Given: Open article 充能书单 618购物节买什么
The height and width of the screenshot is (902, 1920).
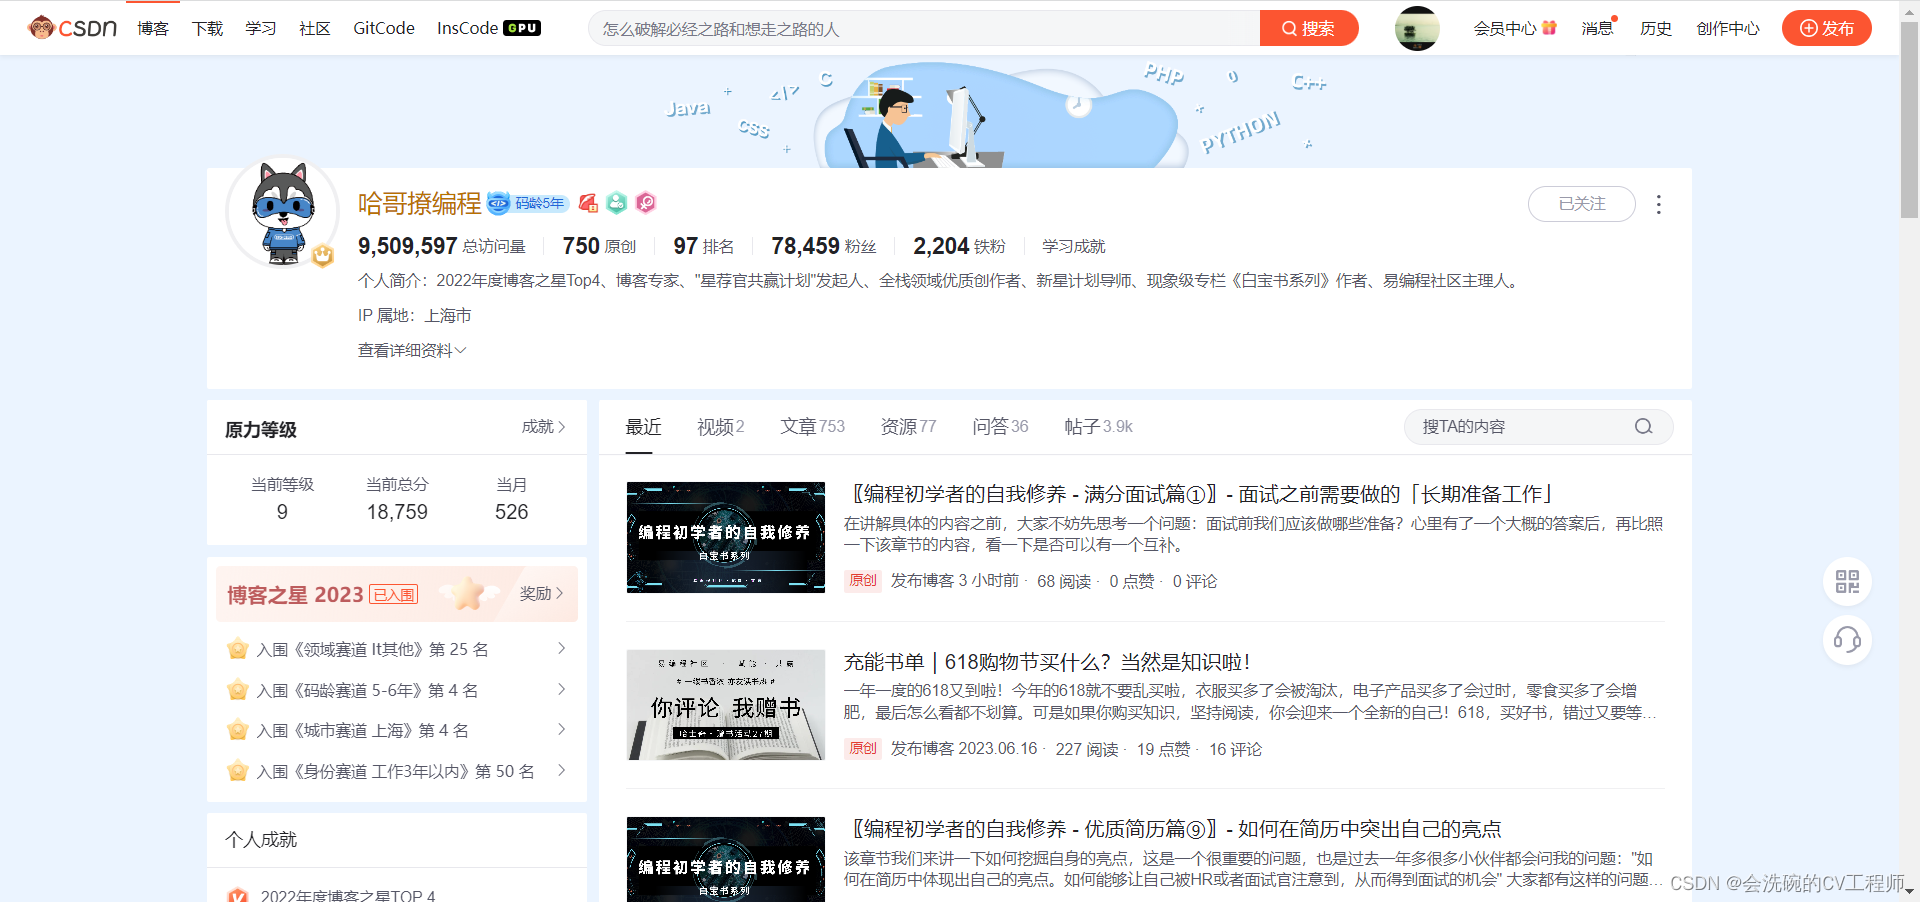Looking at the screenshot, I should pyautogui.click(x=1047, y=662).
